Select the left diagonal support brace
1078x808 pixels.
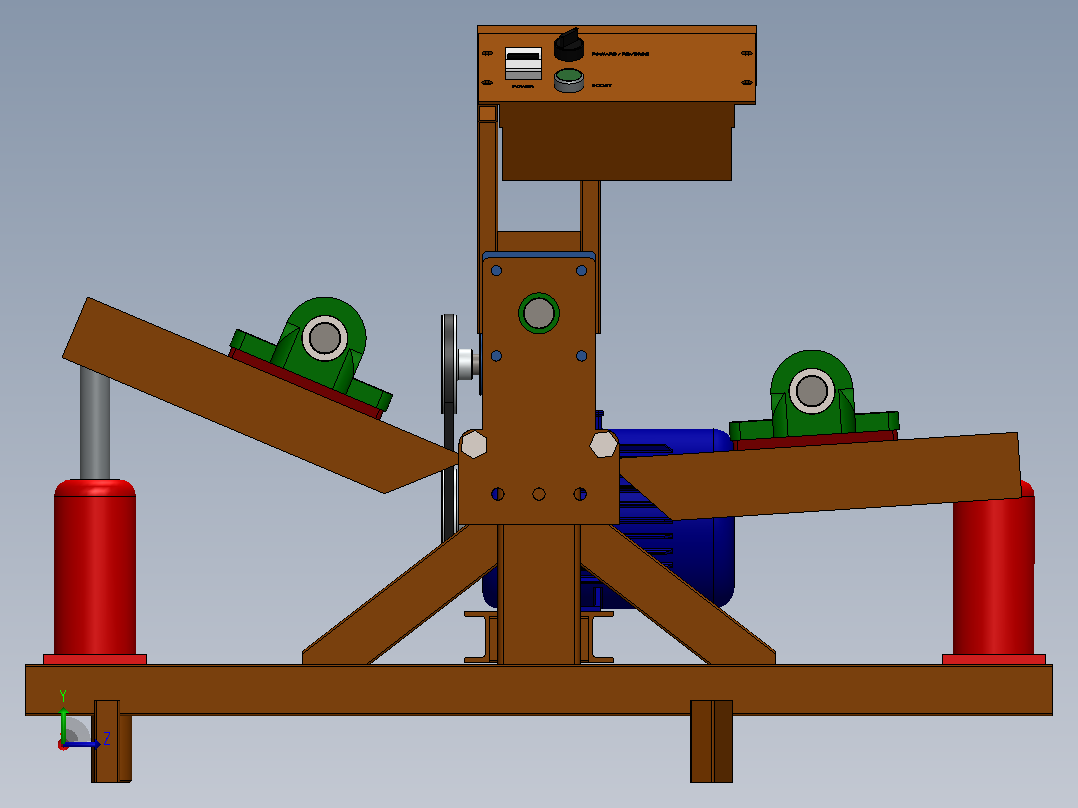tap(399, 596)
